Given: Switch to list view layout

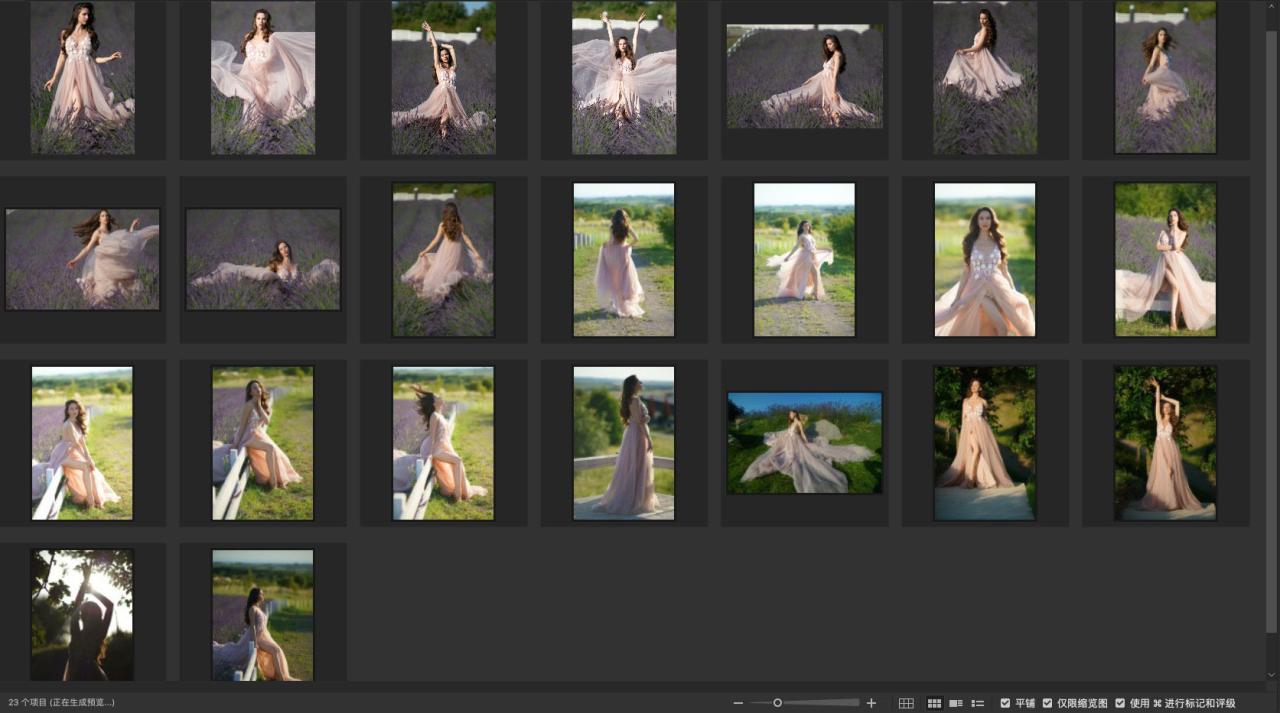Looking at the screenshot, I should tap(978, 703).
